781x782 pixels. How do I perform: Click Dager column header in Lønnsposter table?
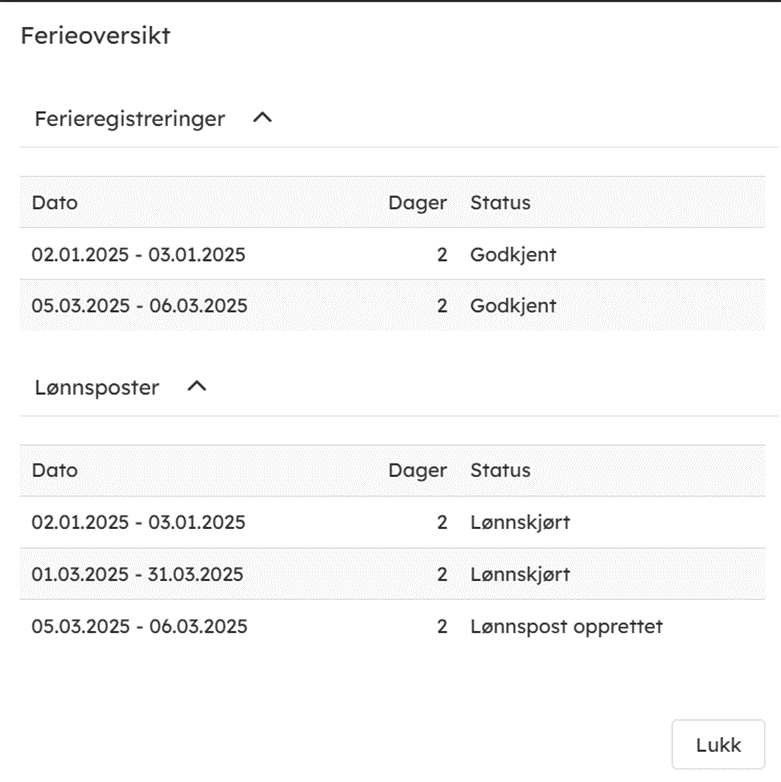coord(417,470)
